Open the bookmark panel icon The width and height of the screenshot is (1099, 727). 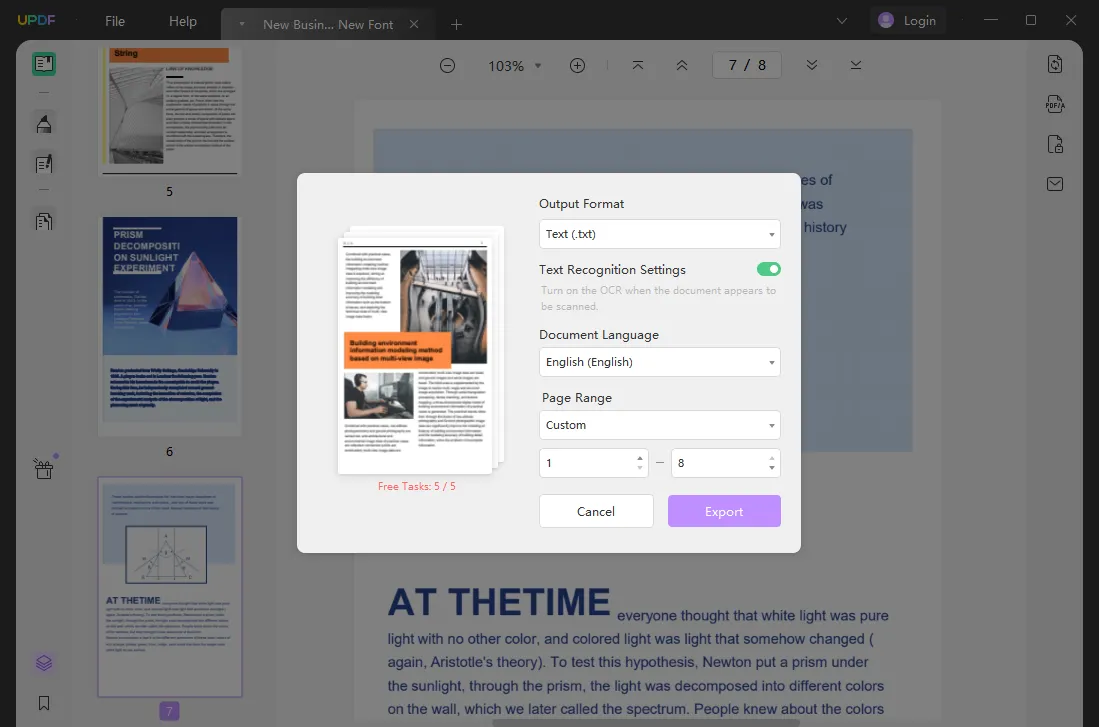coord(44,703)
